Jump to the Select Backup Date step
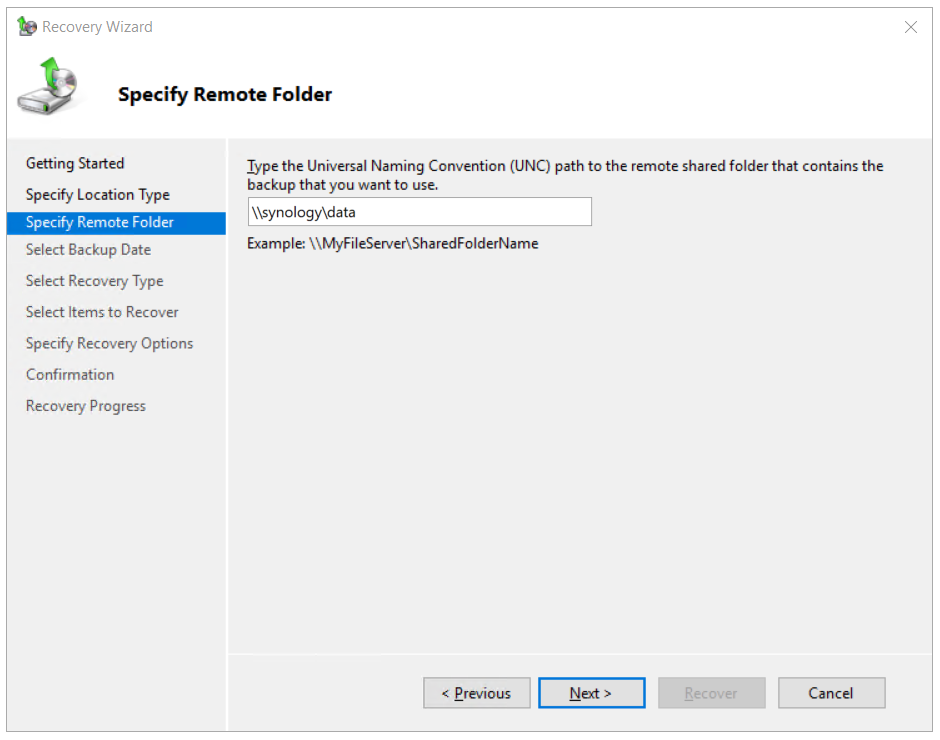 coord(88,250)
